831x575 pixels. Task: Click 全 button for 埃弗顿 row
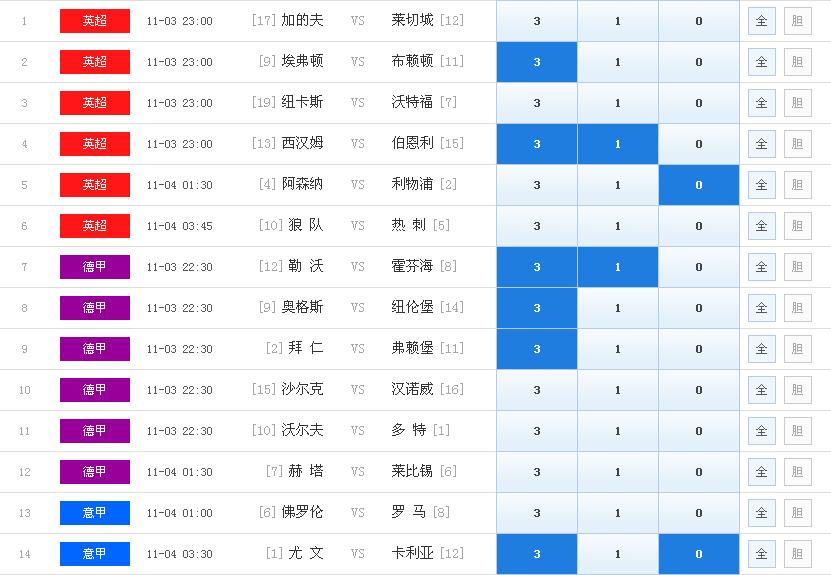click(762, 62)
